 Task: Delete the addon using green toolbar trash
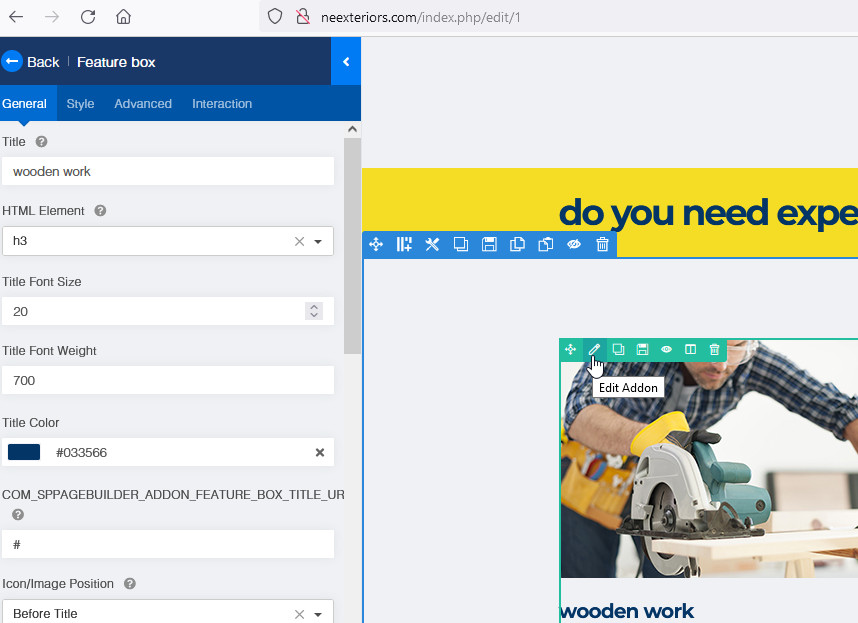(714, 350)
